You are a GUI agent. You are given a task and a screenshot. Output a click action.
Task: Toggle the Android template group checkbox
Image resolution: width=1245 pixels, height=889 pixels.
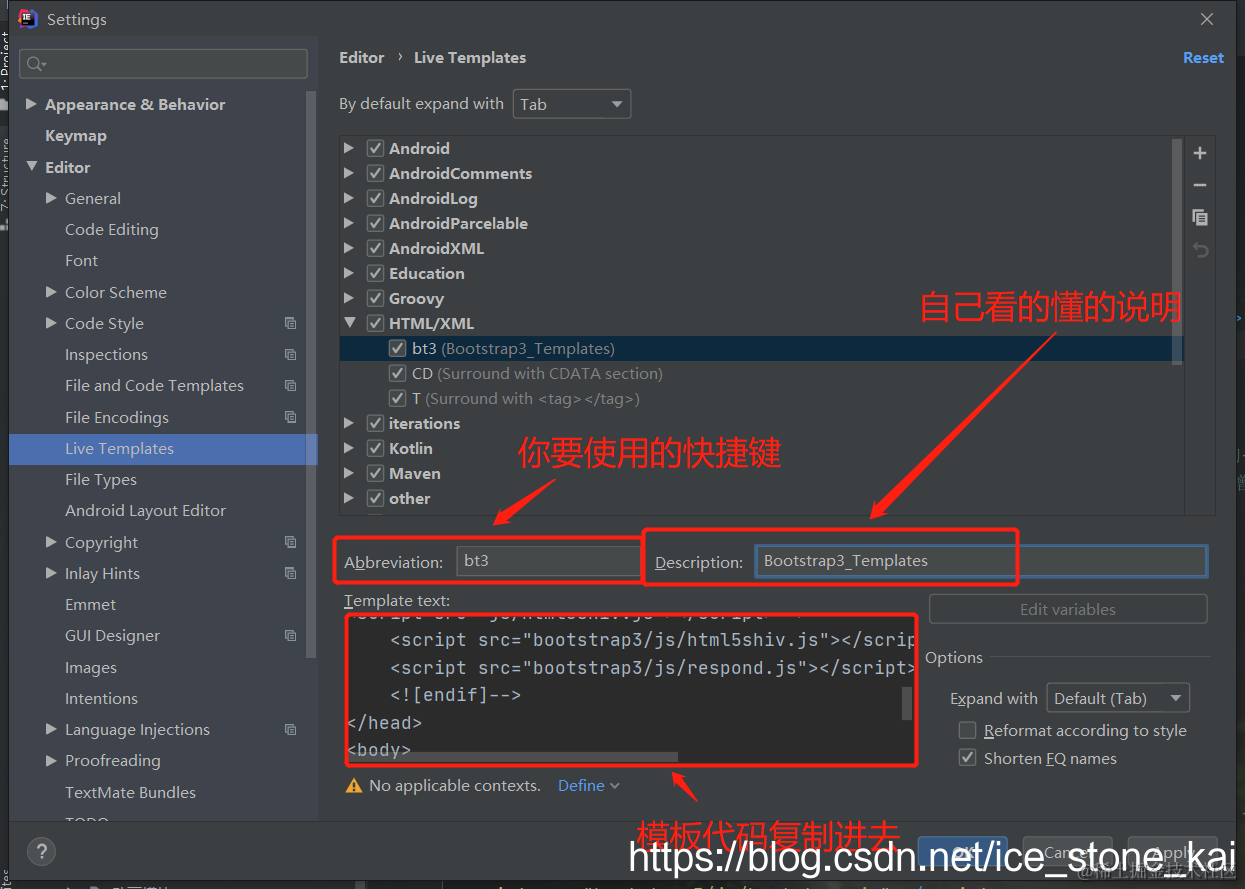(x=375, y=148)
